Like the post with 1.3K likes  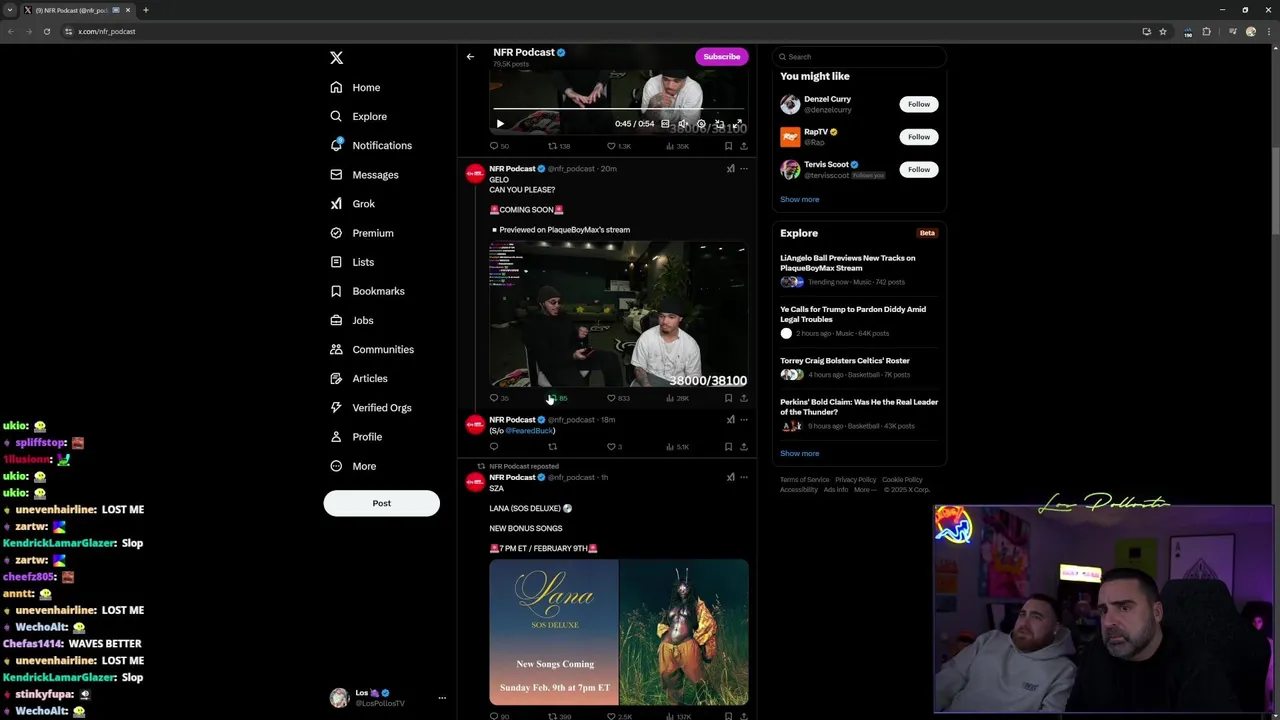click(x=619, y=146)
